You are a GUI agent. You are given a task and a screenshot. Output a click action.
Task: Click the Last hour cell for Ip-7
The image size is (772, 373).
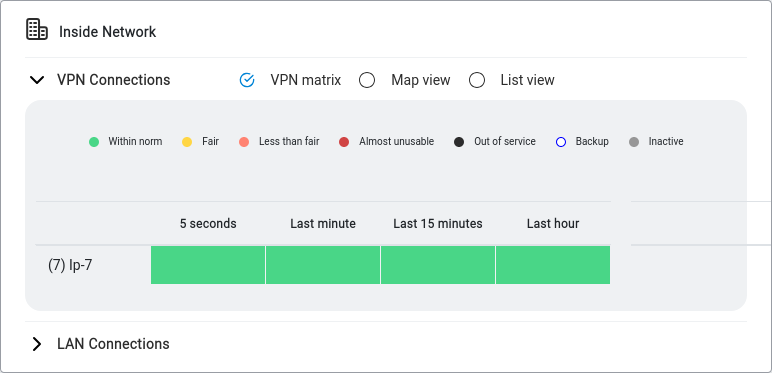pos(553,265)
